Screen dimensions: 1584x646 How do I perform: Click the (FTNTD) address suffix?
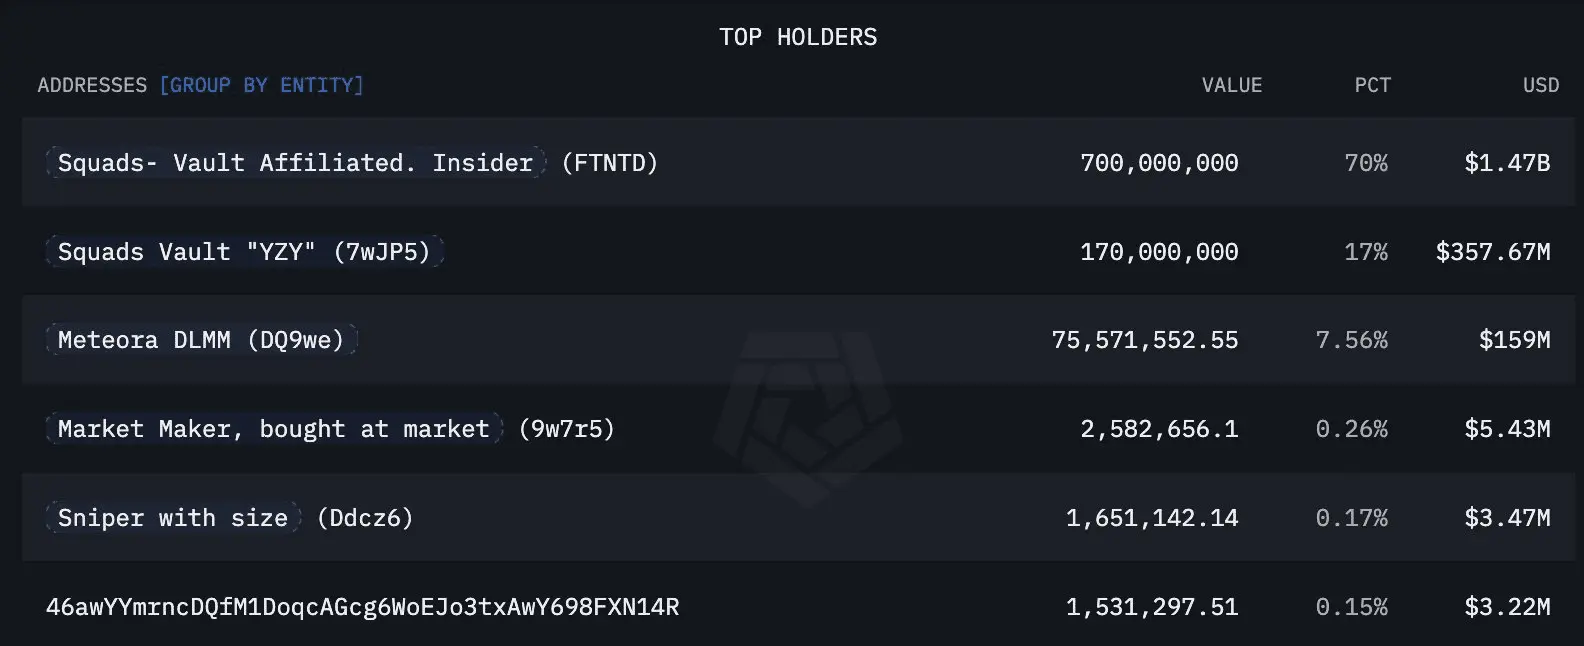[x=610, y=162]
